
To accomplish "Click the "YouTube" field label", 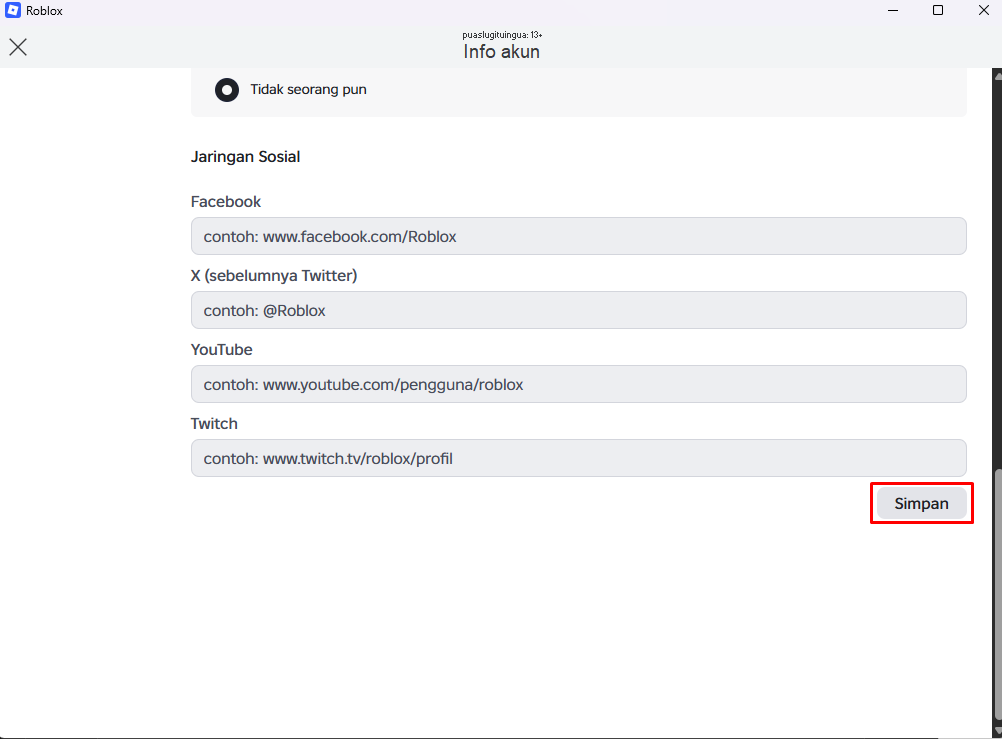I will pos(222,350).
